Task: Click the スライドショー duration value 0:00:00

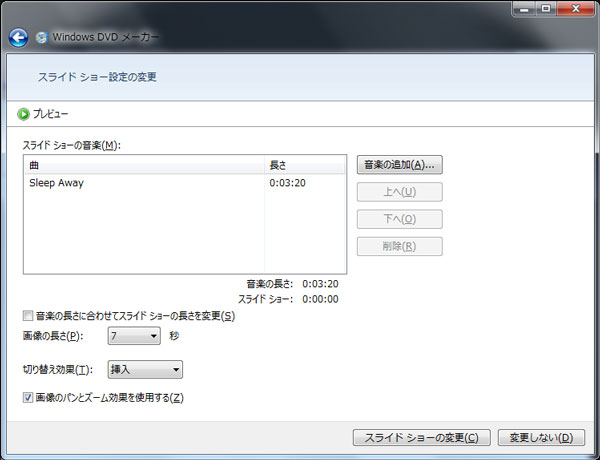Action: [320, 299]
